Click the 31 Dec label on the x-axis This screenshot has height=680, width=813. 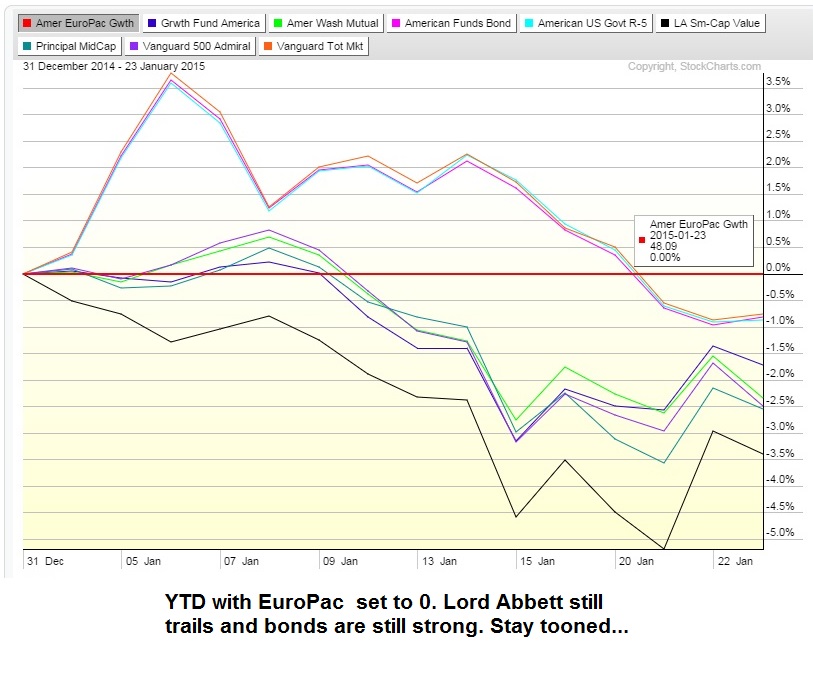point(46,561)
